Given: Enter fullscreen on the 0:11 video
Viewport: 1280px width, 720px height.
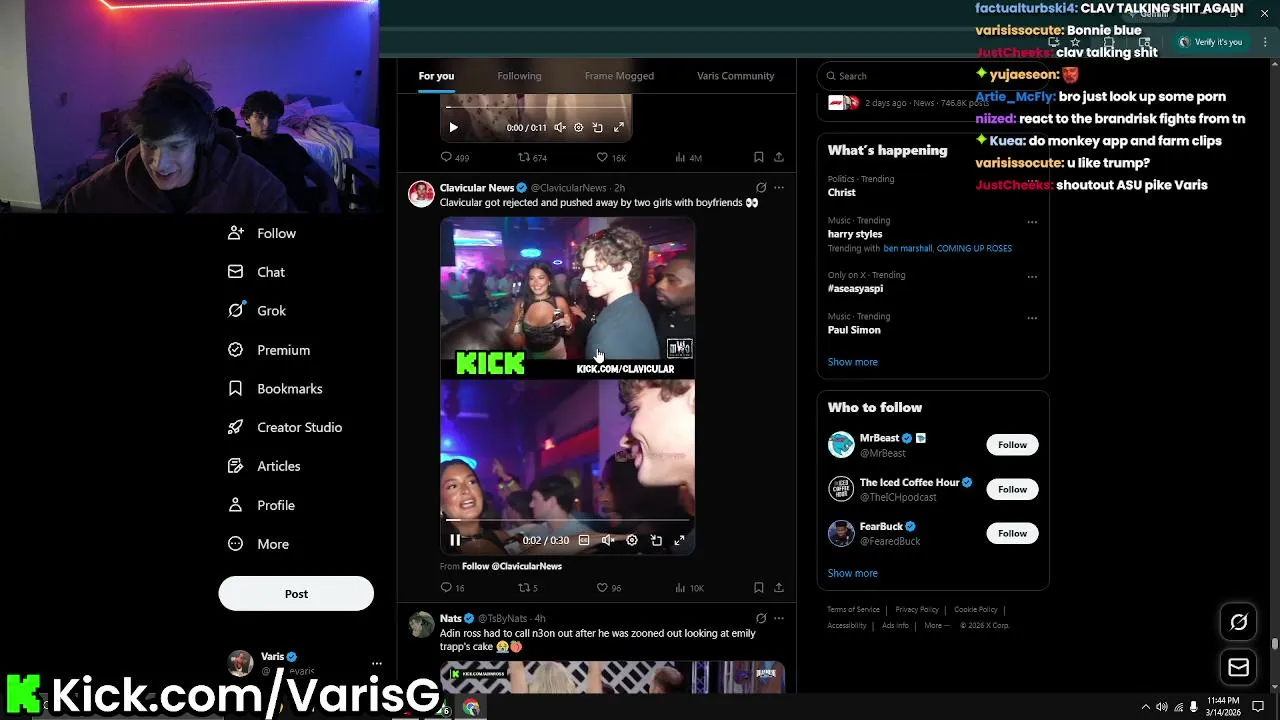Looking at the screenshot, I should click(619, 127).
